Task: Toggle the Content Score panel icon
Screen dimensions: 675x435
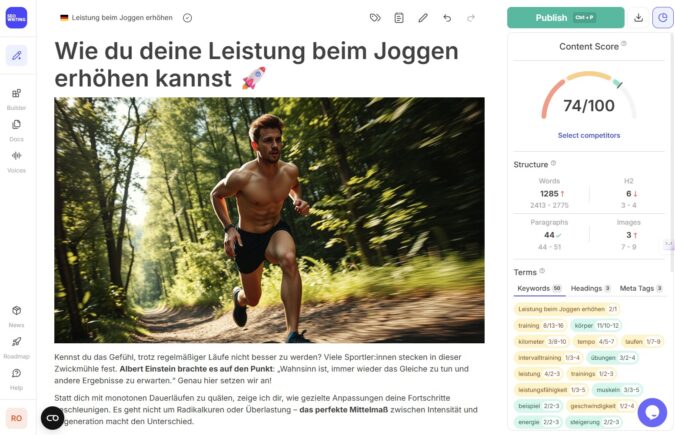Action: pos(663,18)
